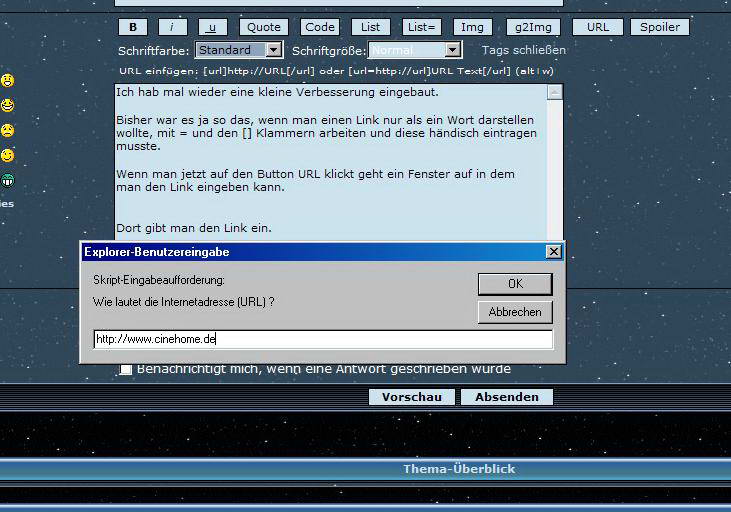The height and width of the screenshot is (512, 731).
Task: Insert the winking smiley emoticon
Action: 7,155
